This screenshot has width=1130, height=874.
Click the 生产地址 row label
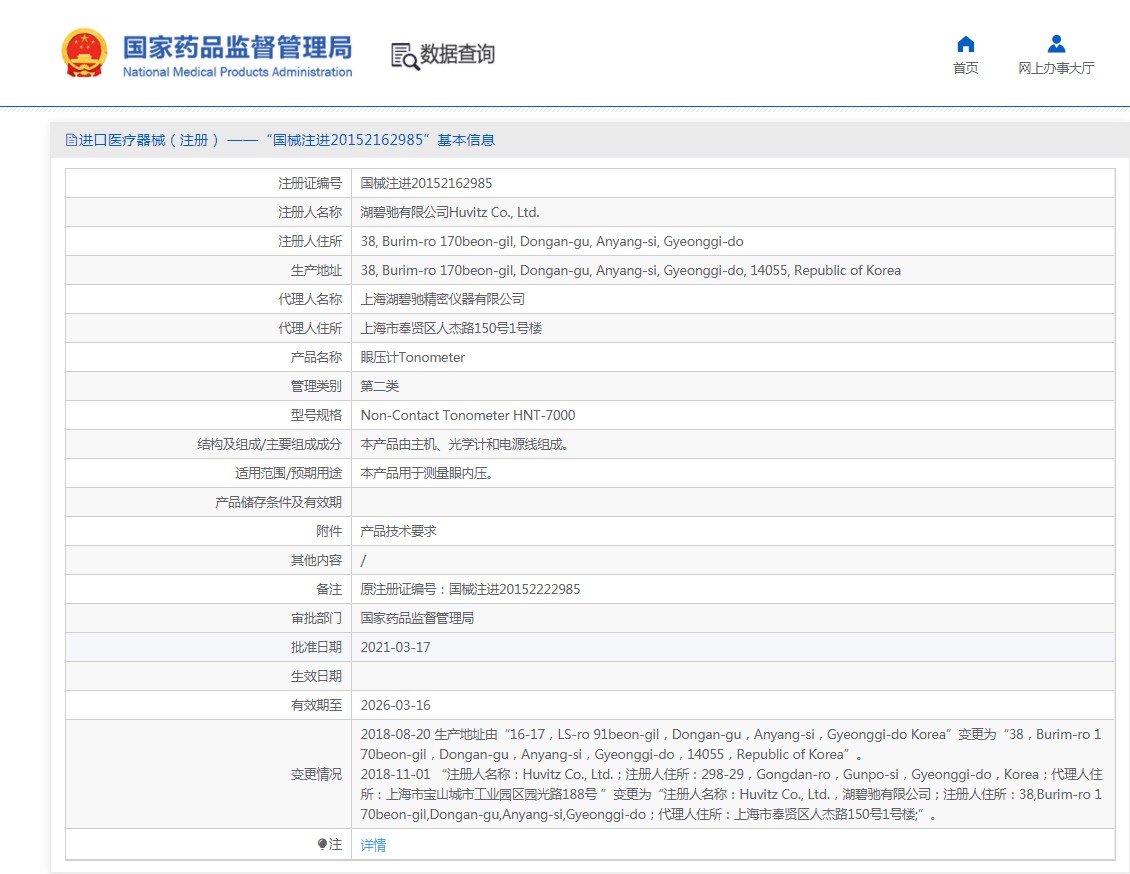[316, 270]
